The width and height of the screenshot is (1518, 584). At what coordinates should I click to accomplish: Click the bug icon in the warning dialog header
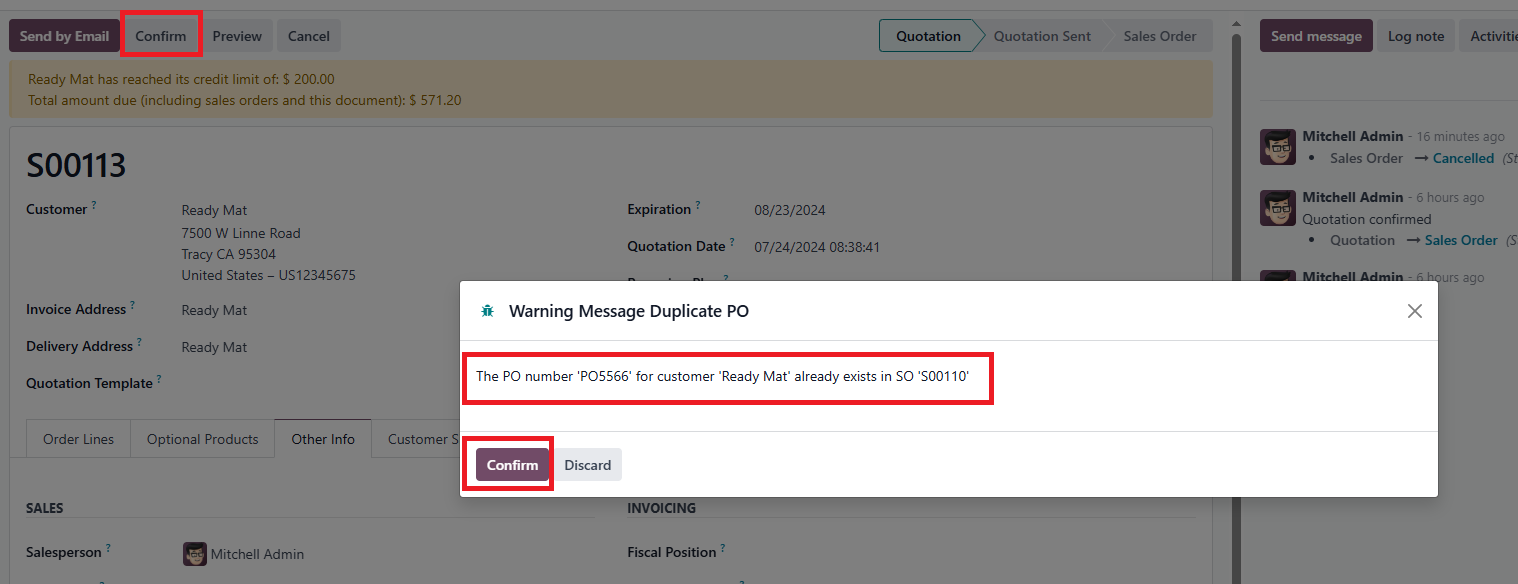click(x=487, y=311)
